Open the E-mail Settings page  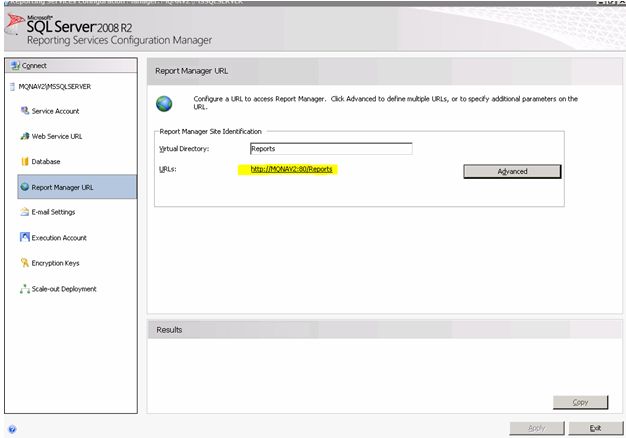tap(53, 212)
